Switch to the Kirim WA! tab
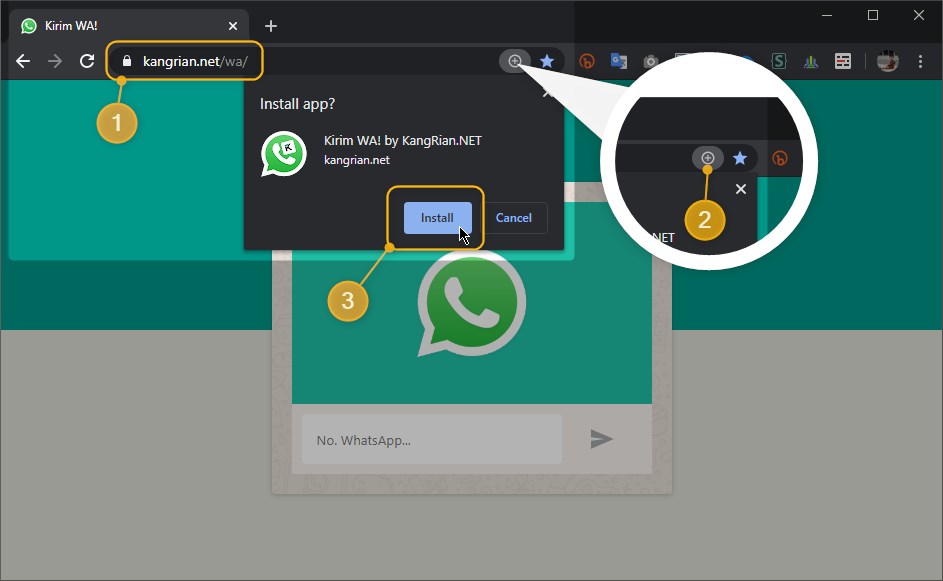The height and width of the screenshot is (581, 943). tap(129, 26)
